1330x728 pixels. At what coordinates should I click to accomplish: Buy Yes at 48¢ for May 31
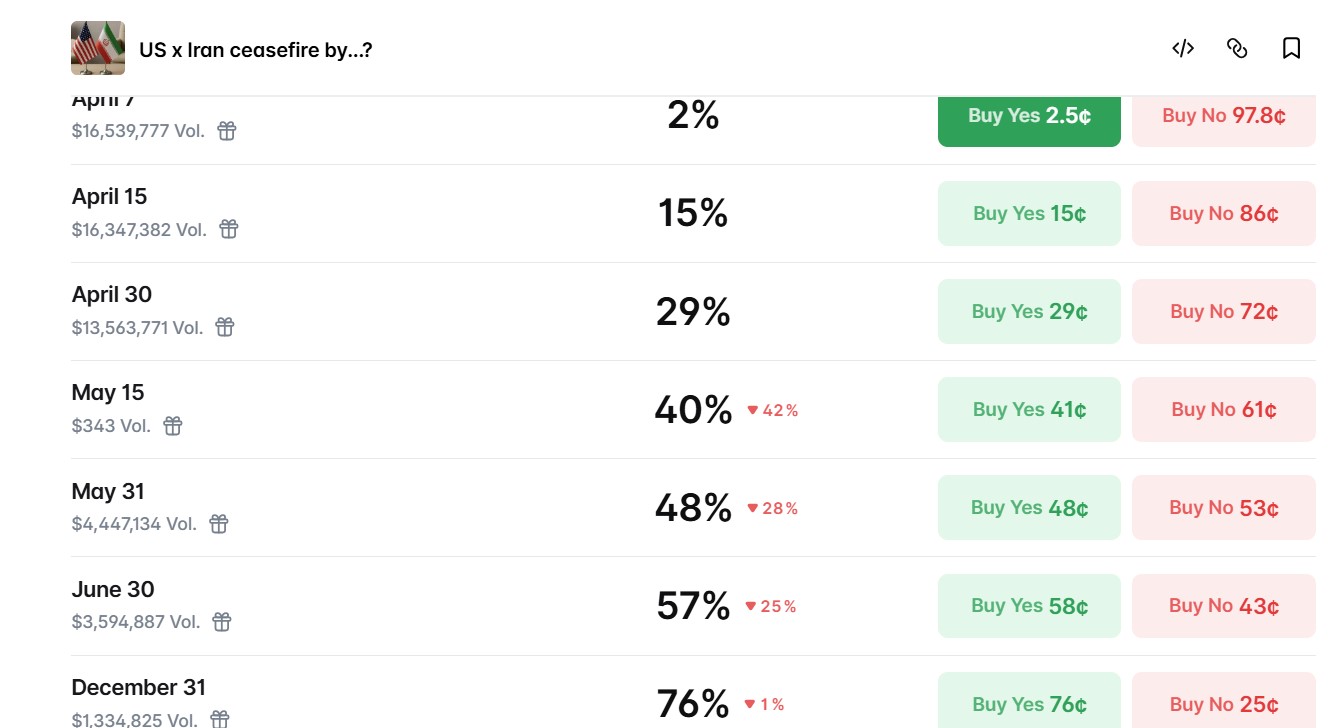(x=1029, y=507)
